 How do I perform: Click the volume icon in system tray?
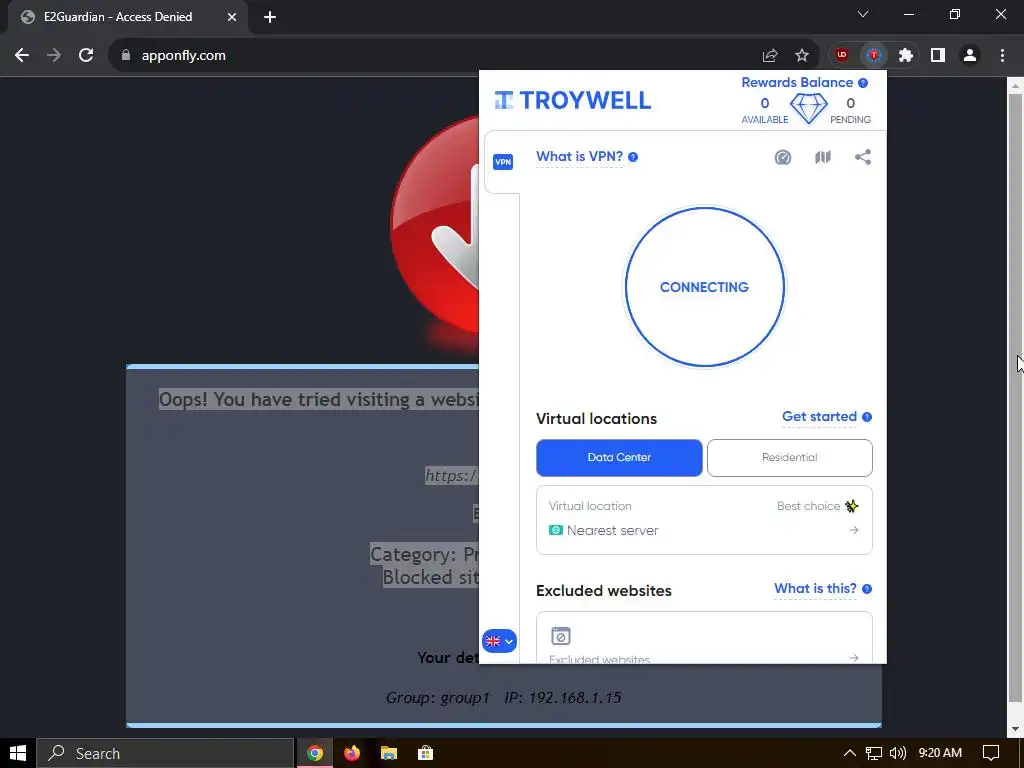(x=898, y=753)
